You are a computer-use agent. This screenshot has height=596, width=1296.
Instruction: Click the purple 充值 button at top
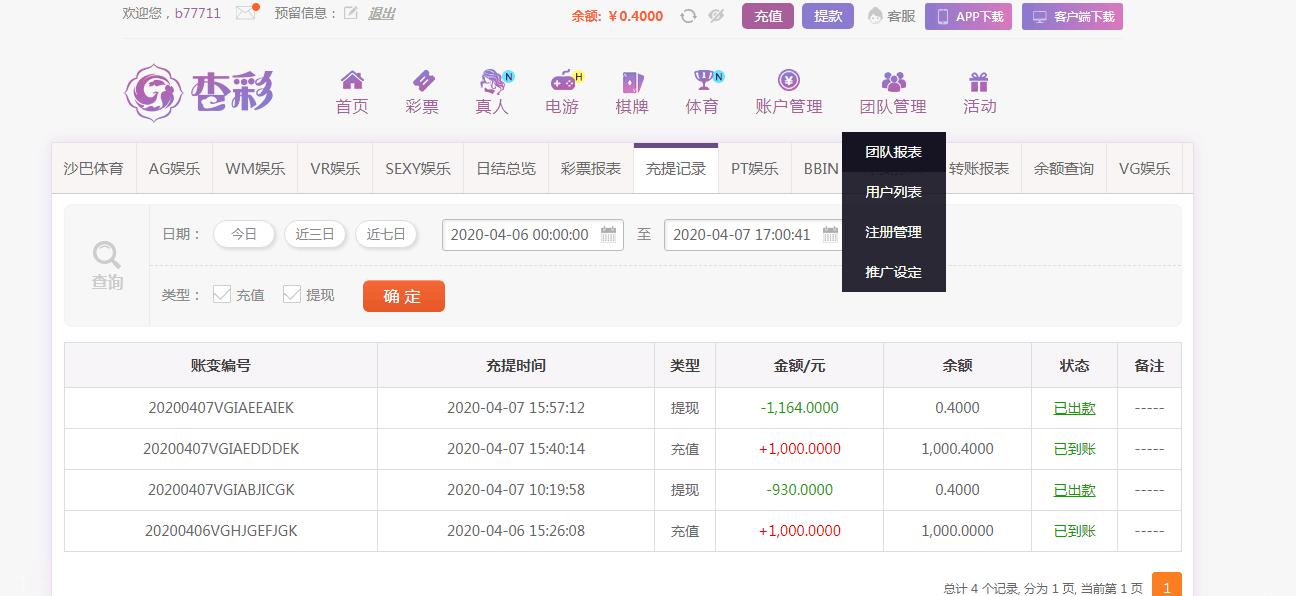click(768, 16)
